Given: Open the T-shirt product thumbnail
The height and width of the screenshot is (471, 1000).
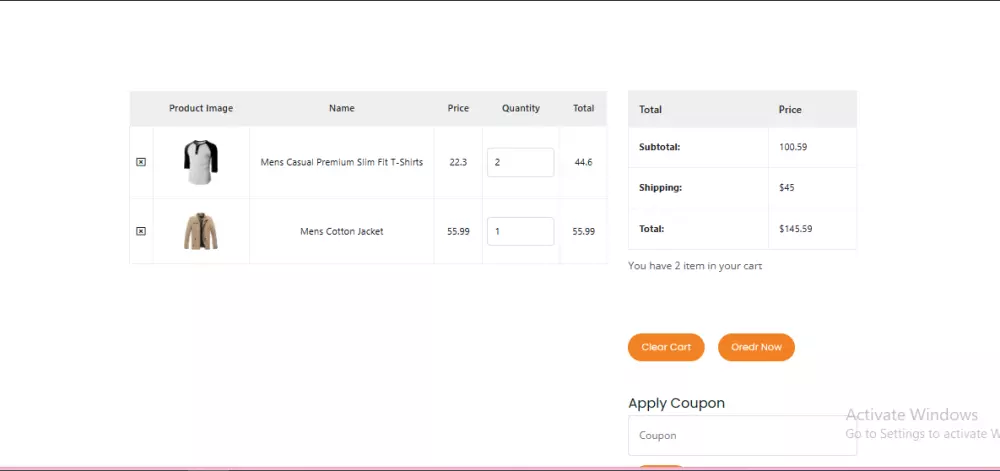Looking at the screenshot, I should pyautogui.click(x=201, y=162).
